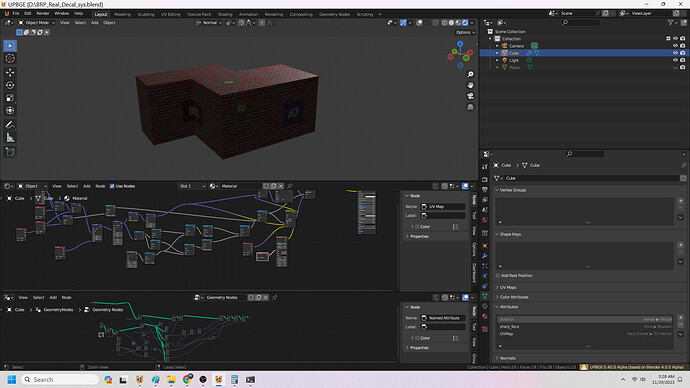Hide the Cube with its eye icon
Screen dimensions: 690x388
pos(675,53)
